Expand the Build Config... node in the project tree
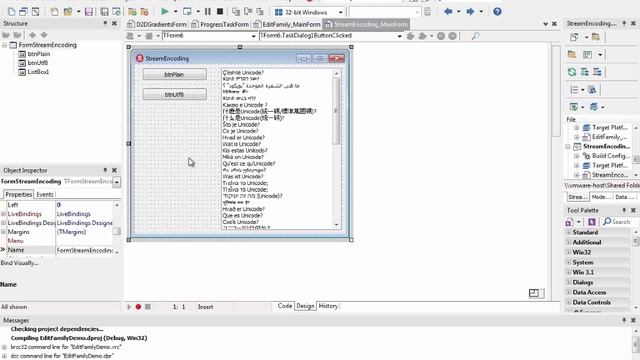Viewport: 640px width, 360px height. tap(577, 156)
